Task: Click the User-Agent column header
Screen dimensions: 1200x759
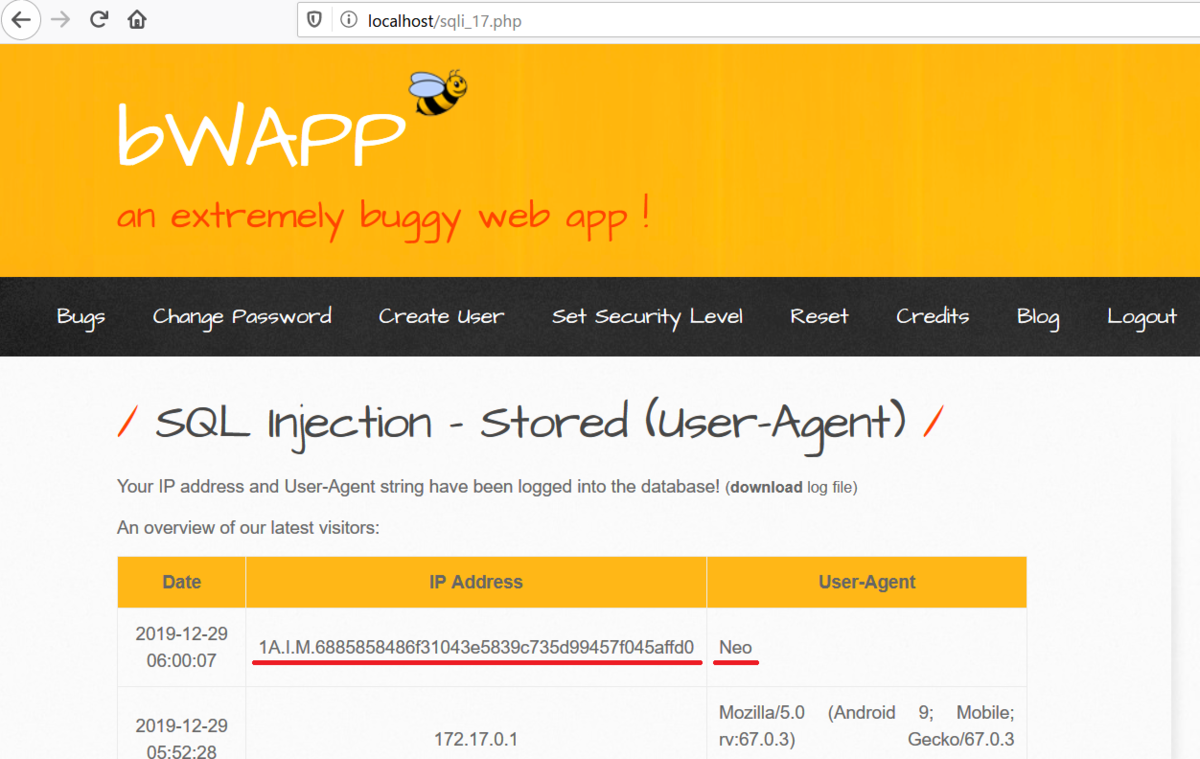Action: [x=867, y=582]
